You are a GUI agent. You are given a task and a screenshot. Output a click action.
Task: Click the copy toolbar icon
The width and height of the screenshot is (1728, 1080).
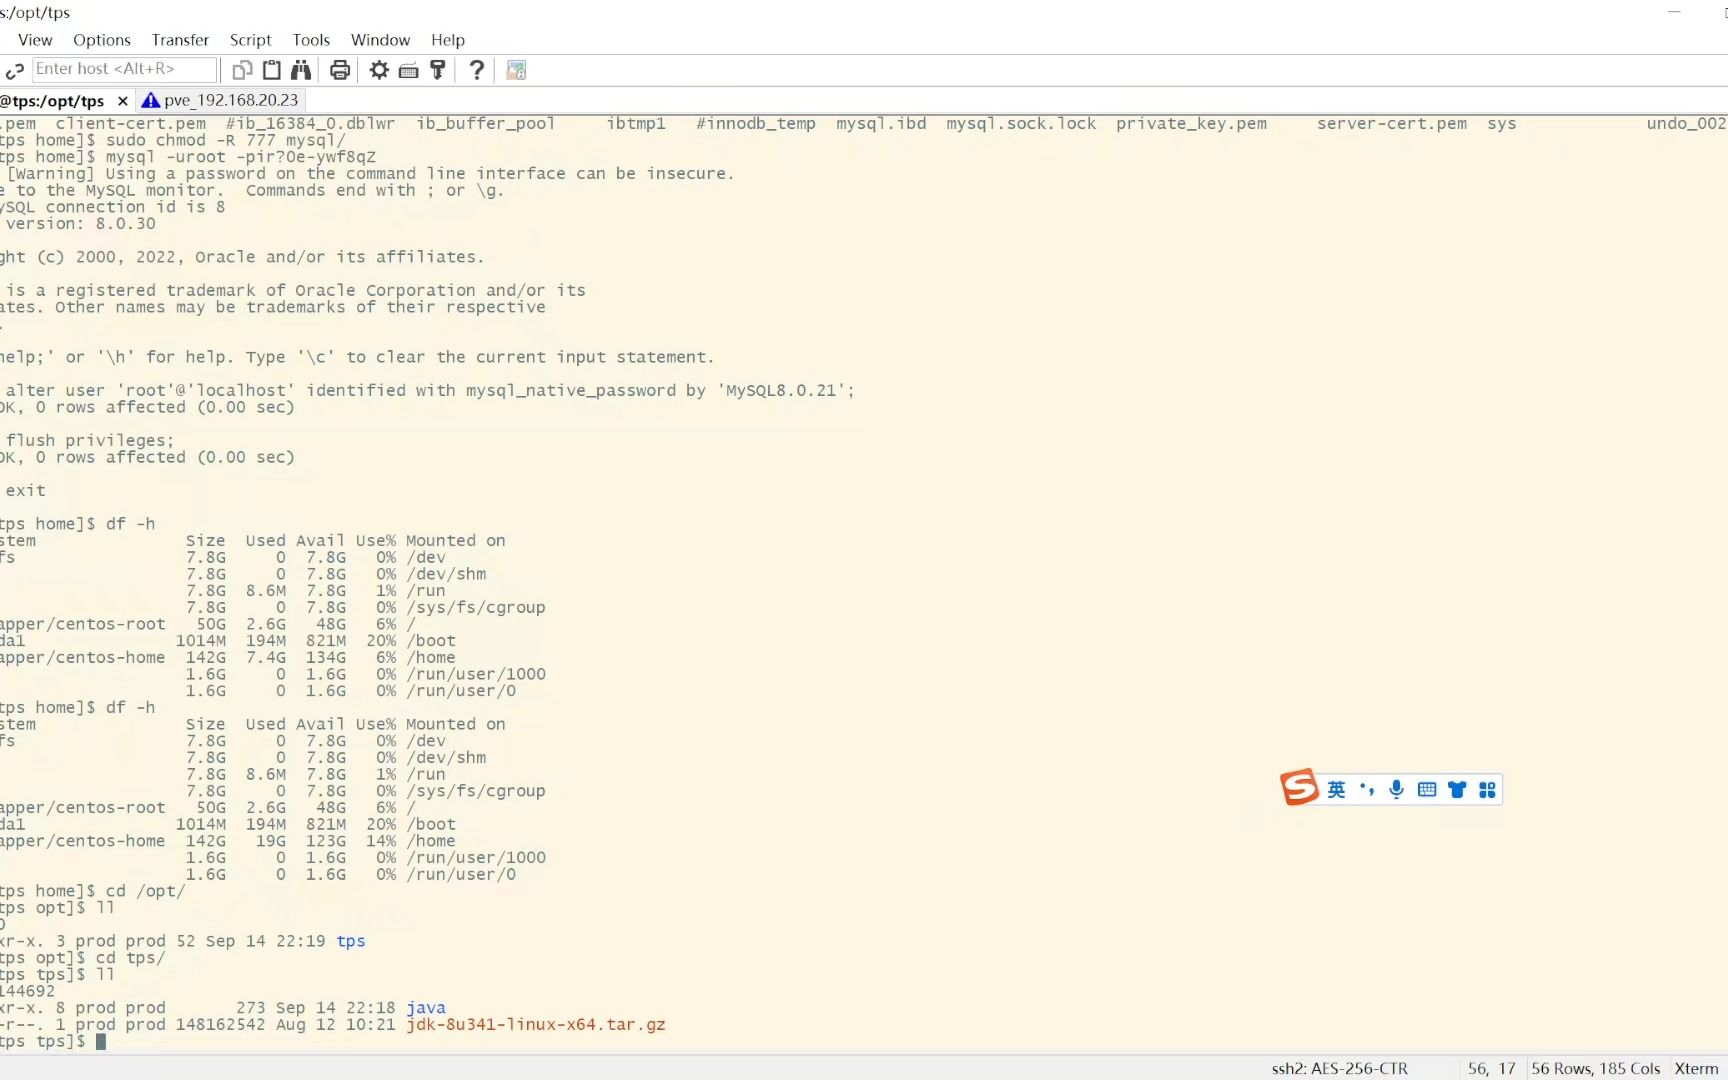241,70
